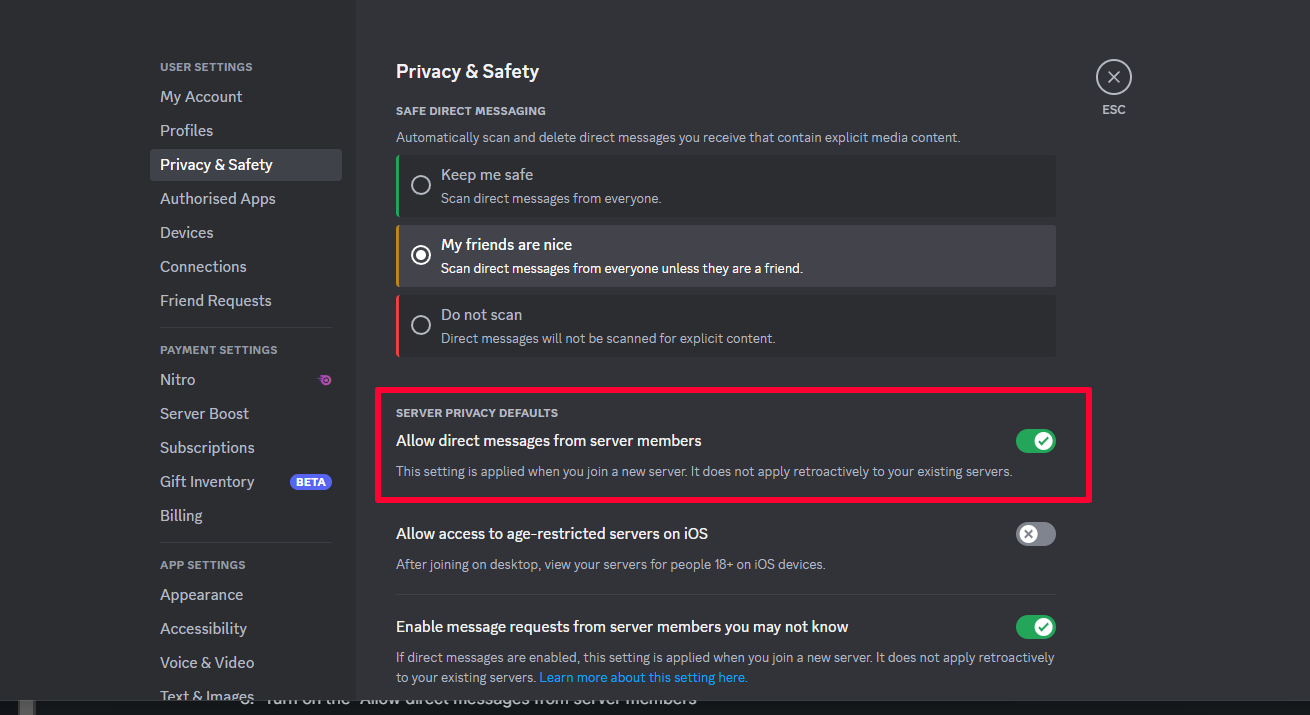Open the My Account settings page
The height and width of the screenshot is (715, 1310).
[x=201, y=97]
